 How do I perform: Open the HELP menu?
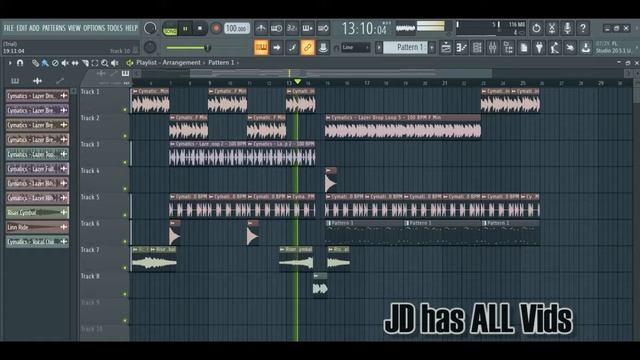point(131,28)
